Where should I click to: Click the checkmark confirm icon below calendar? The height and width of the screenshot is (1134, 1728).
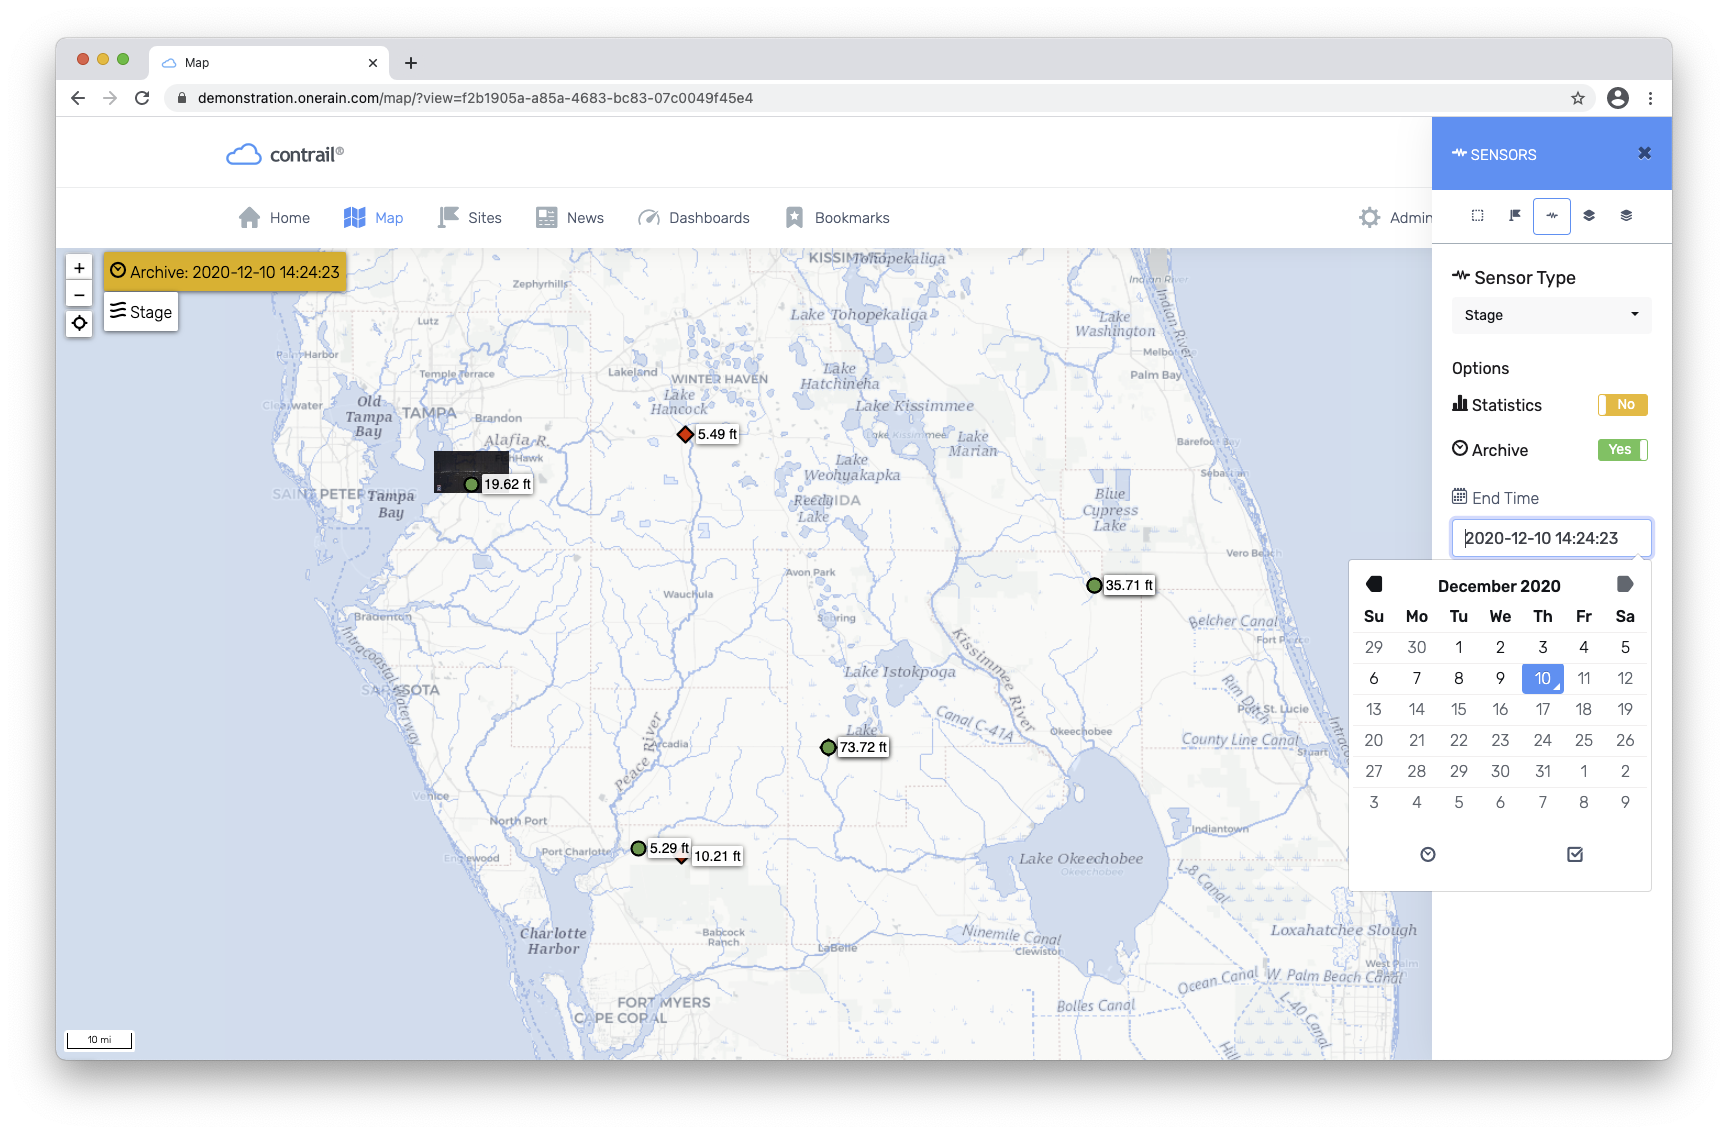point(1574,854)
